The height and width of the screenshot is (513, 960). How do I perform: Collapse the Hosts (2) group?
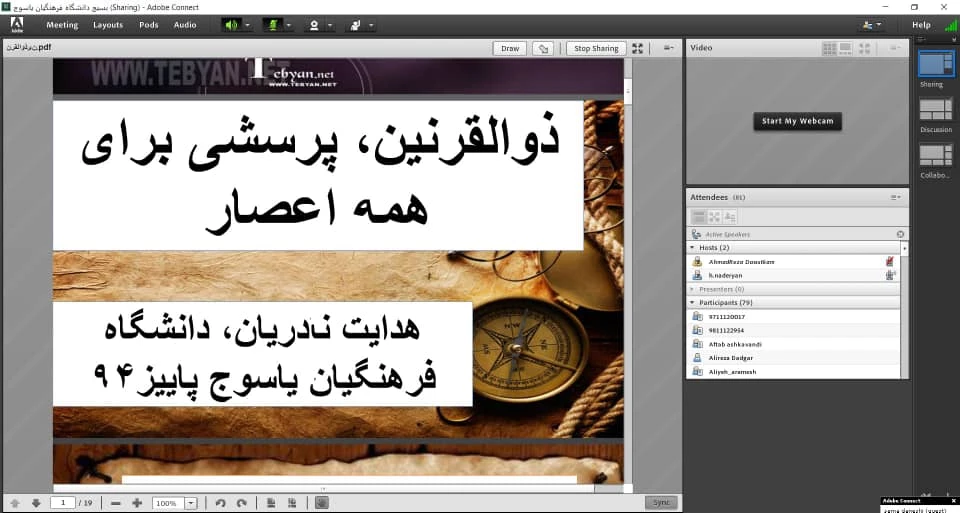(691, 247)
